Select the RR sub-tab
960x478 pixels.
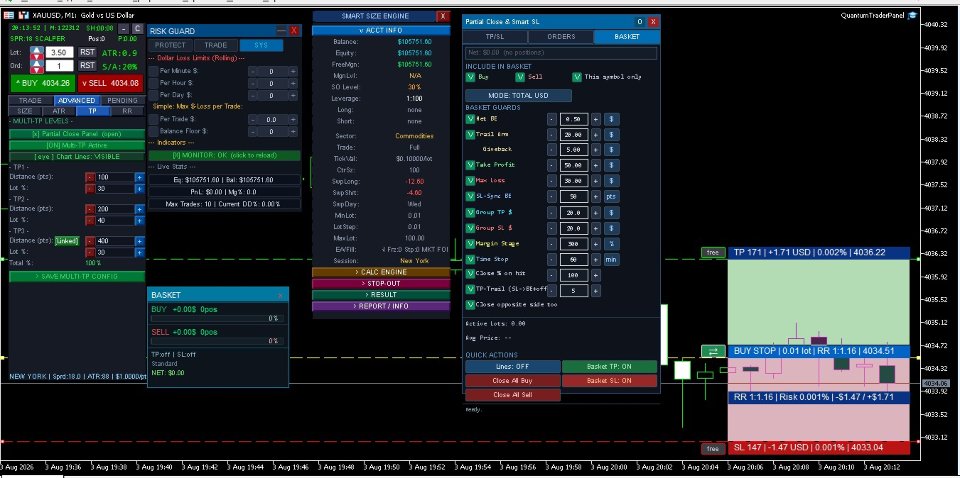127,111
